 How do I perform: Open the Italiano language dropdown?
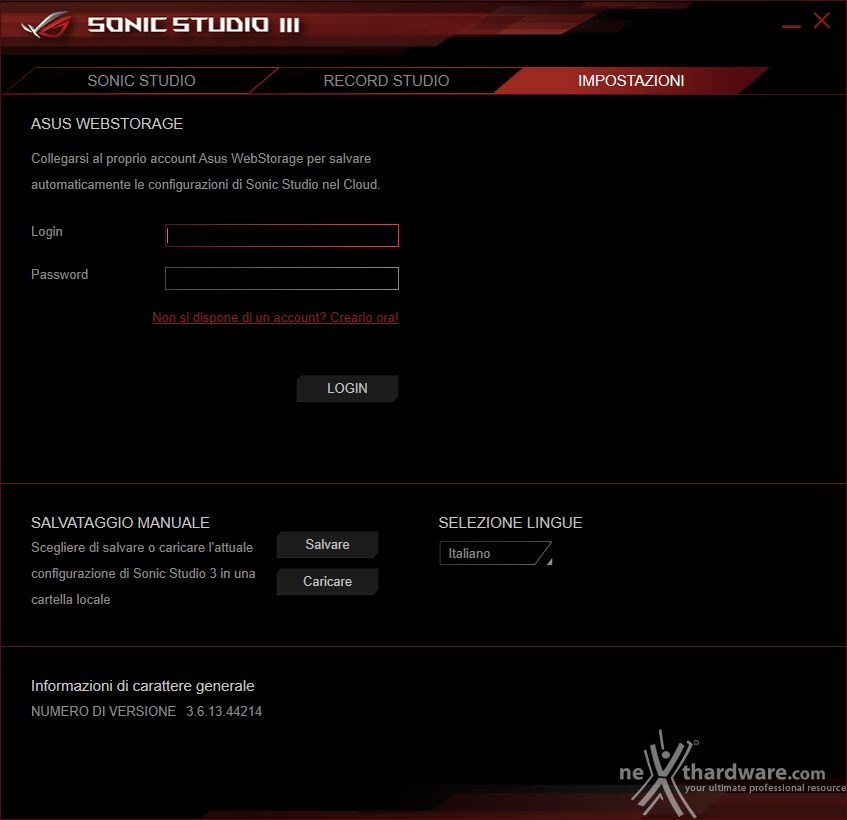(x=496, y=553)
